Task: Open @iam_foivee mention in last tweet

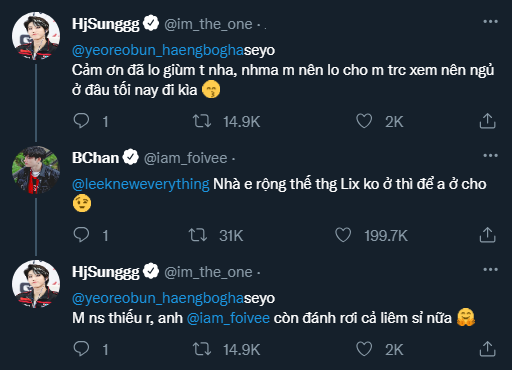Action: [228, 318]
